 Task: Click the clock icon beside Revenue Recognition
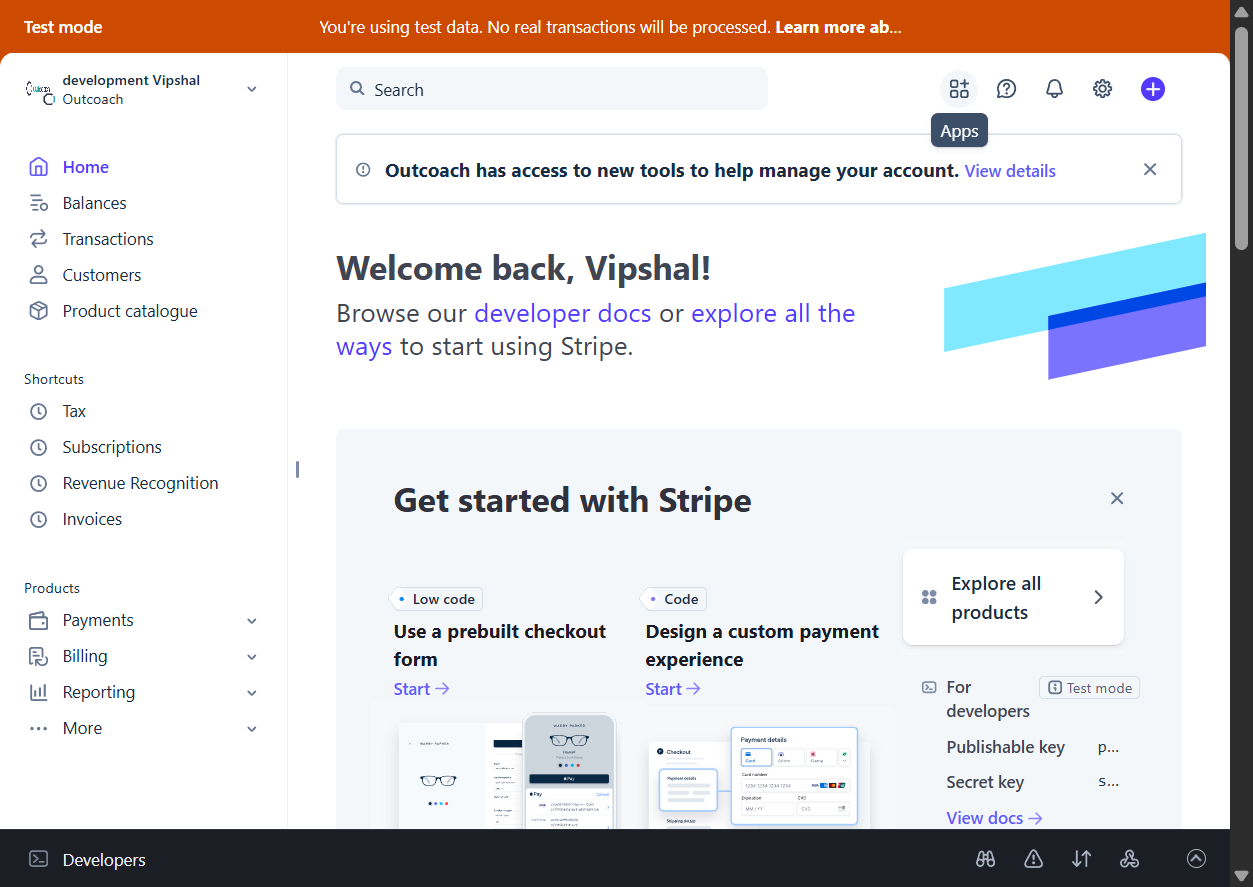click(38, 483)
